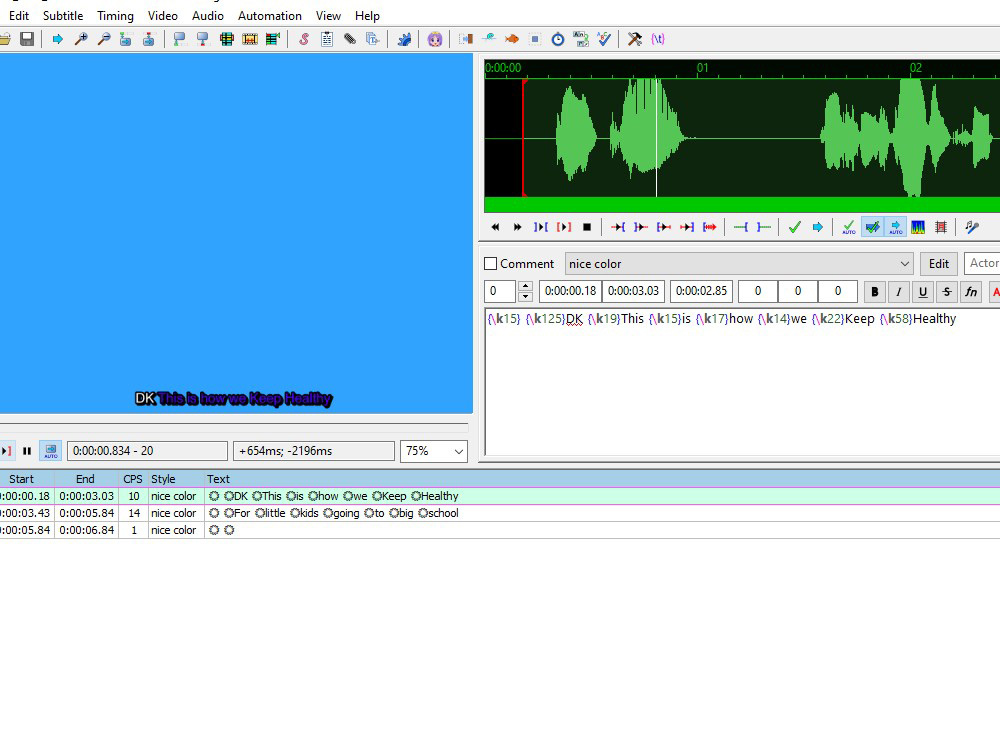
Task: Open the nice color style dropdown
Action: pos(739,263)
